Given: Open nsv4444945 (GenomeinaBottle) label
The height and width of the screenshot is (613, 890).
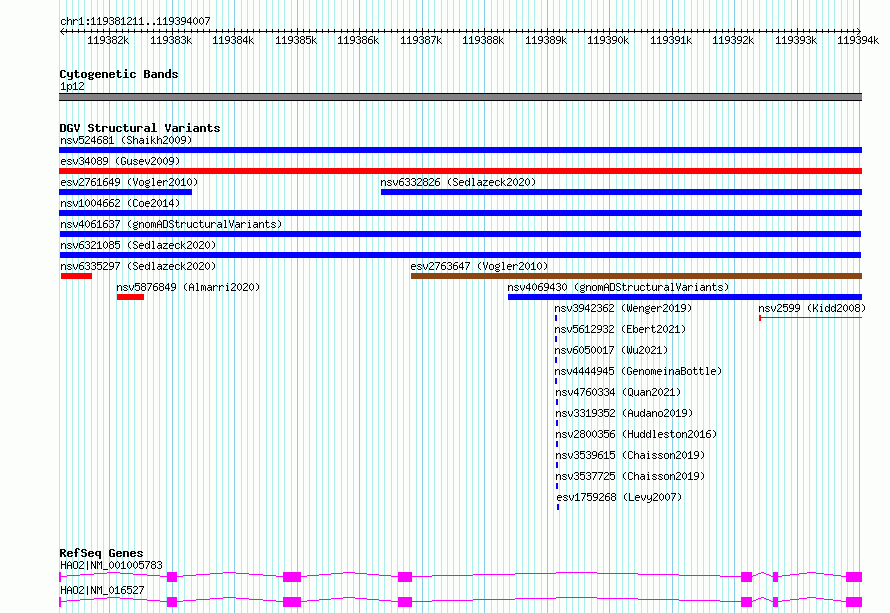Looking at the screenshot, I should (638, 371).
